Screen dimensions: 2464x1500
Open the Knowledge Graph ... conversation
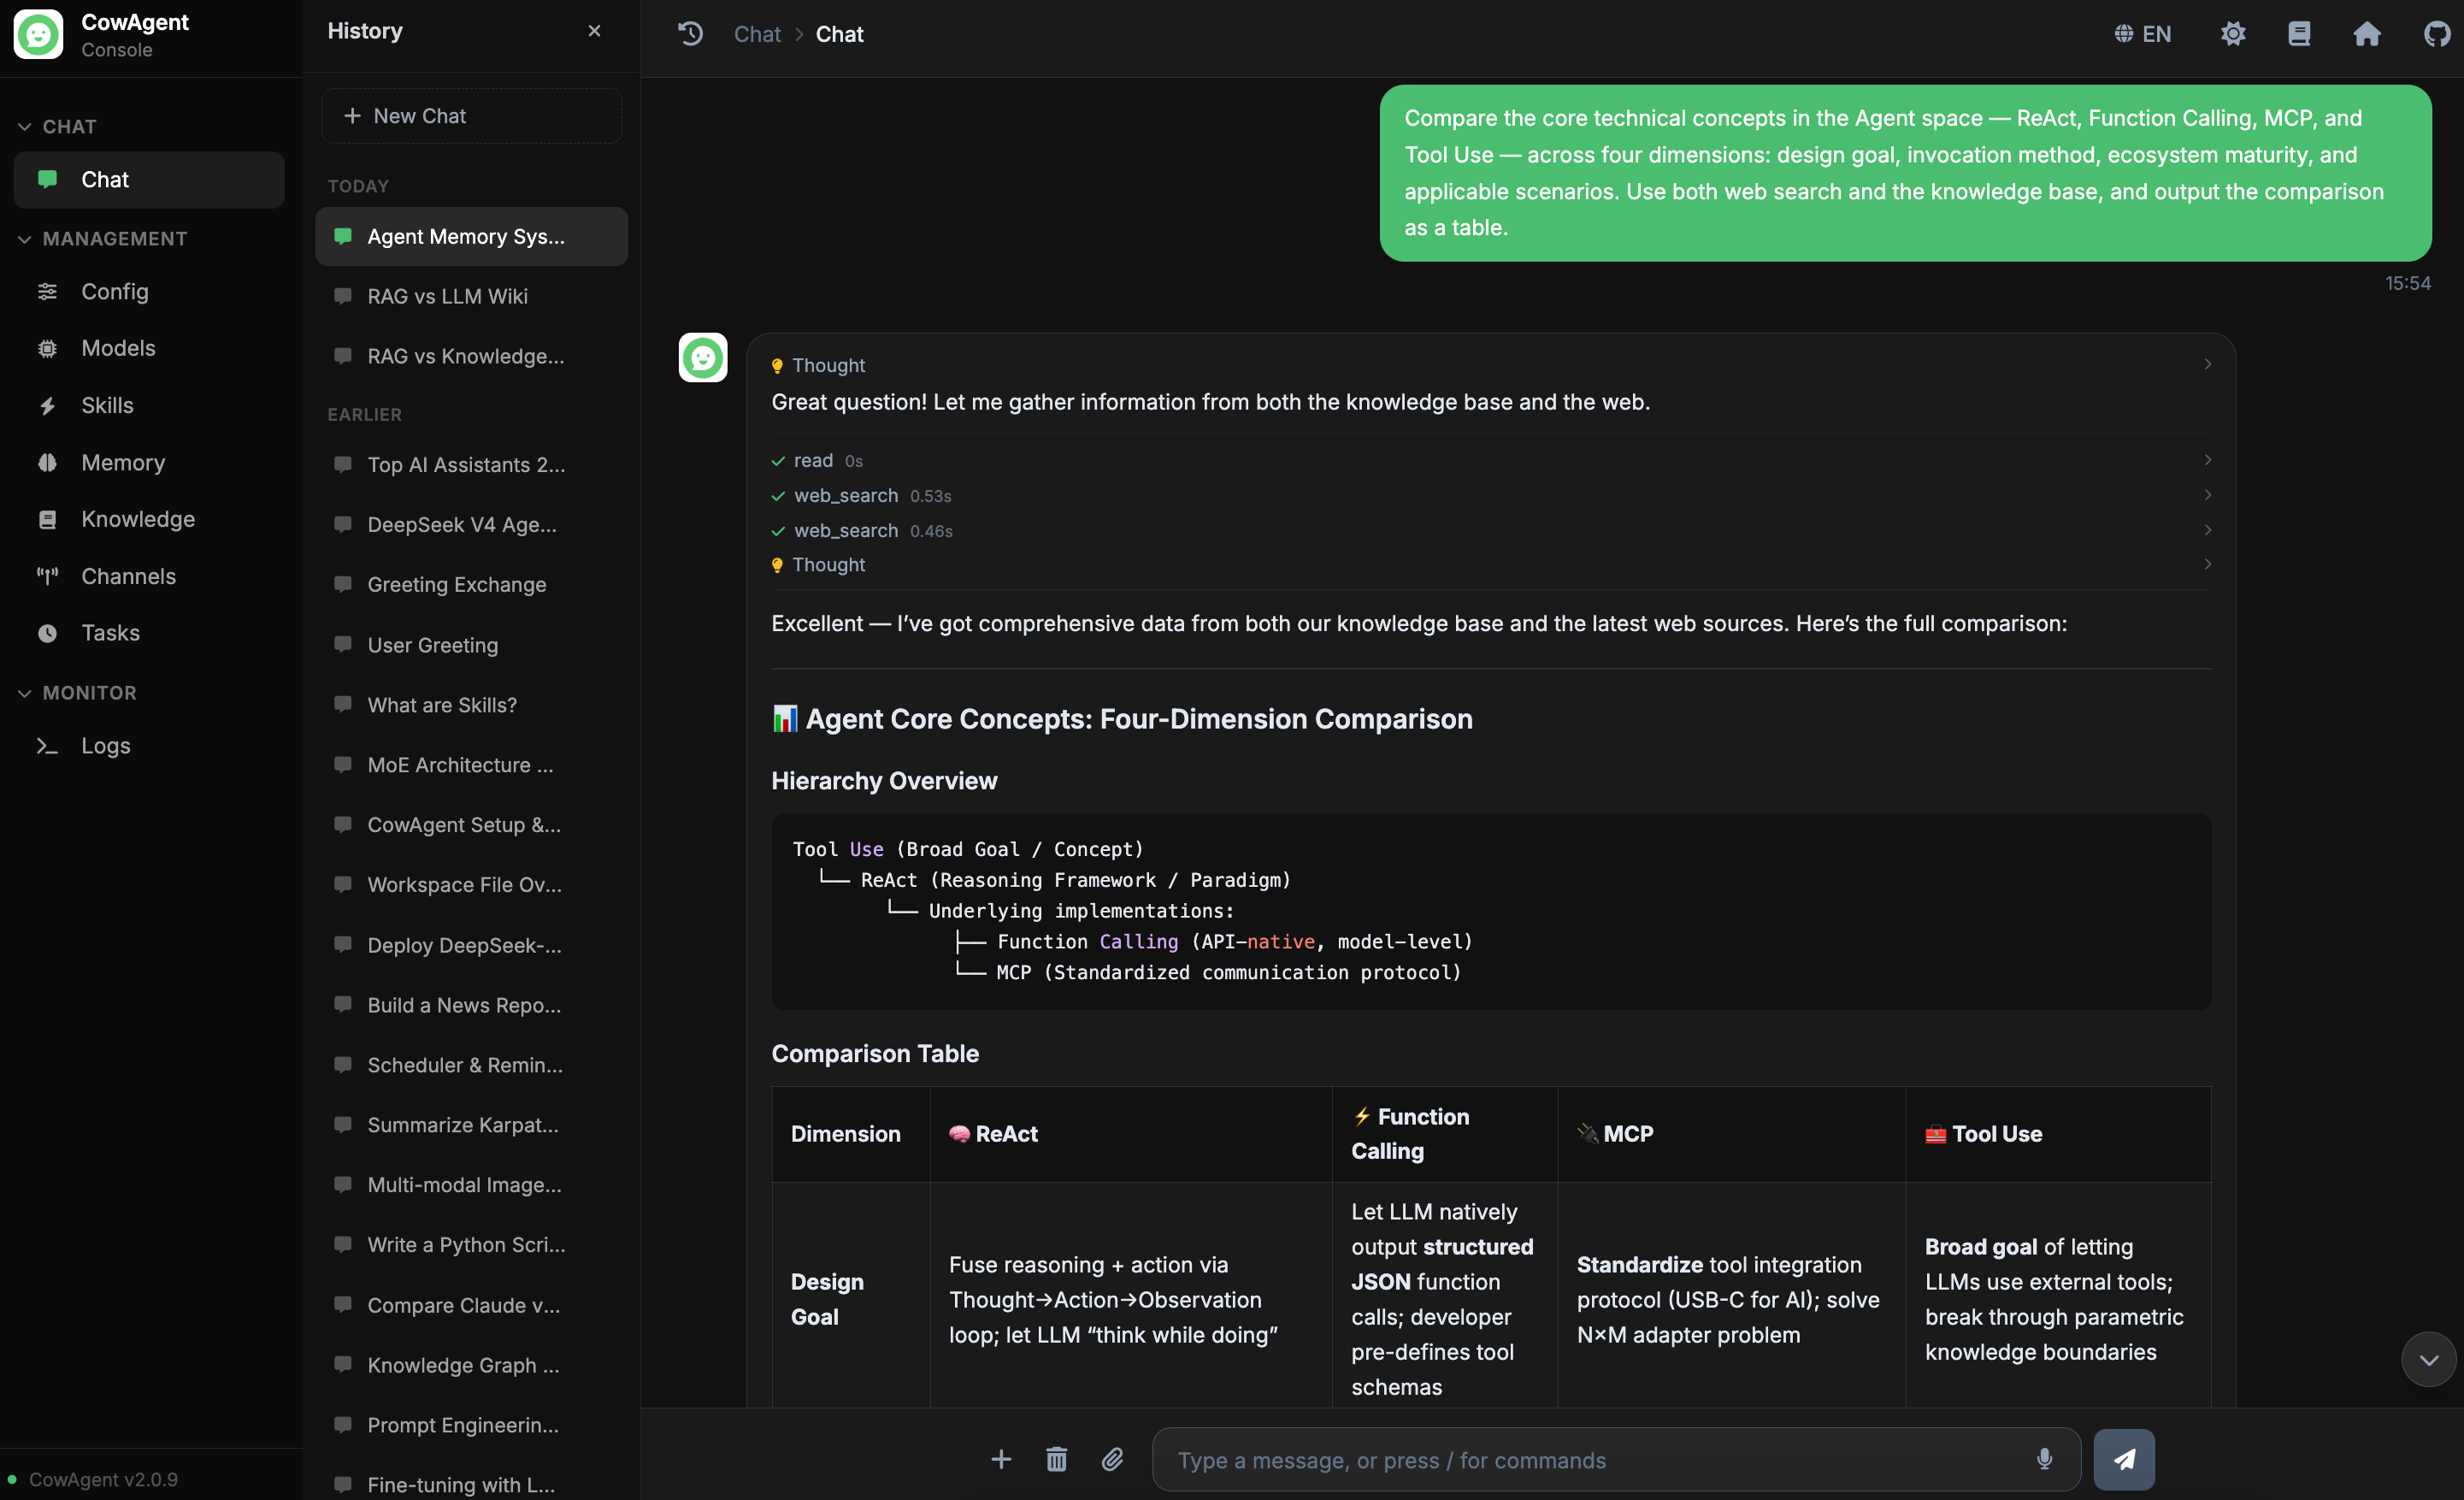coord(471,1364)
